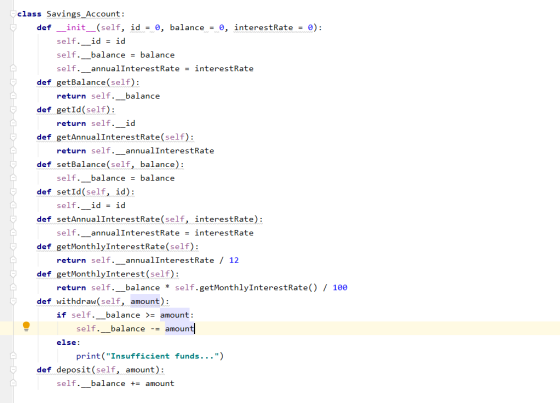
Task: Click the 'print' function call
Action: 88,356
